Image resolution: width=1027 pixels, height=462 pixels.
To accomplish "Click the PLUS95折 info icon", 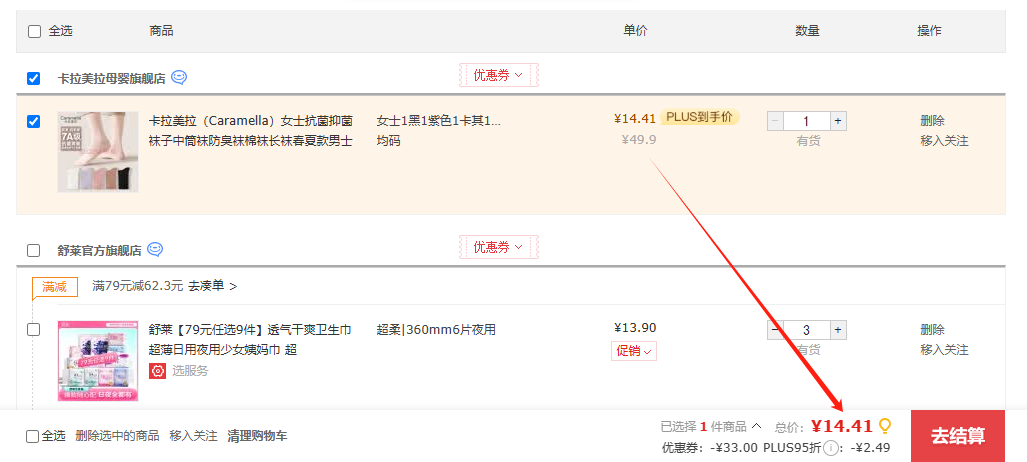I will pyautogui.click(x=831, y=448).
